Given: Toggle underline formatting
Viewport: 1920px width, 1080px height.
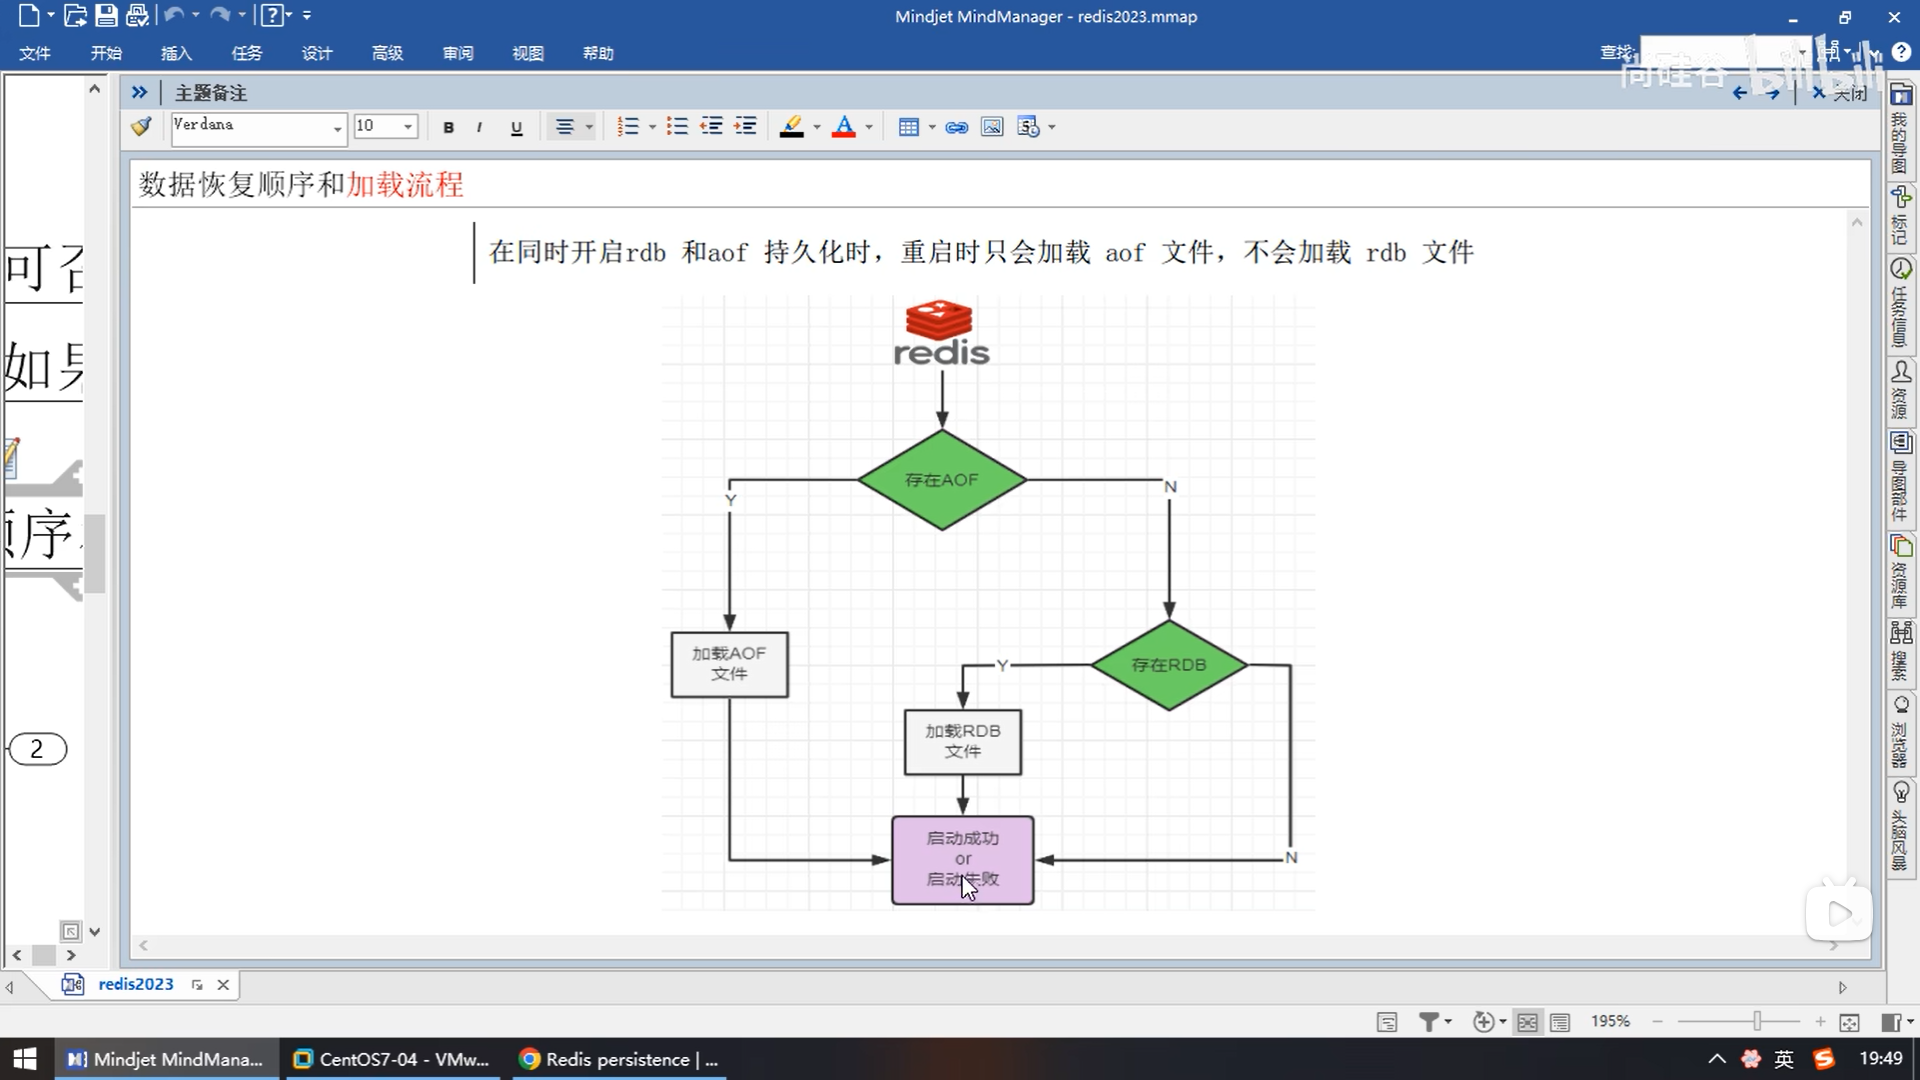Looking at the screenshot, I should point(516,127).
